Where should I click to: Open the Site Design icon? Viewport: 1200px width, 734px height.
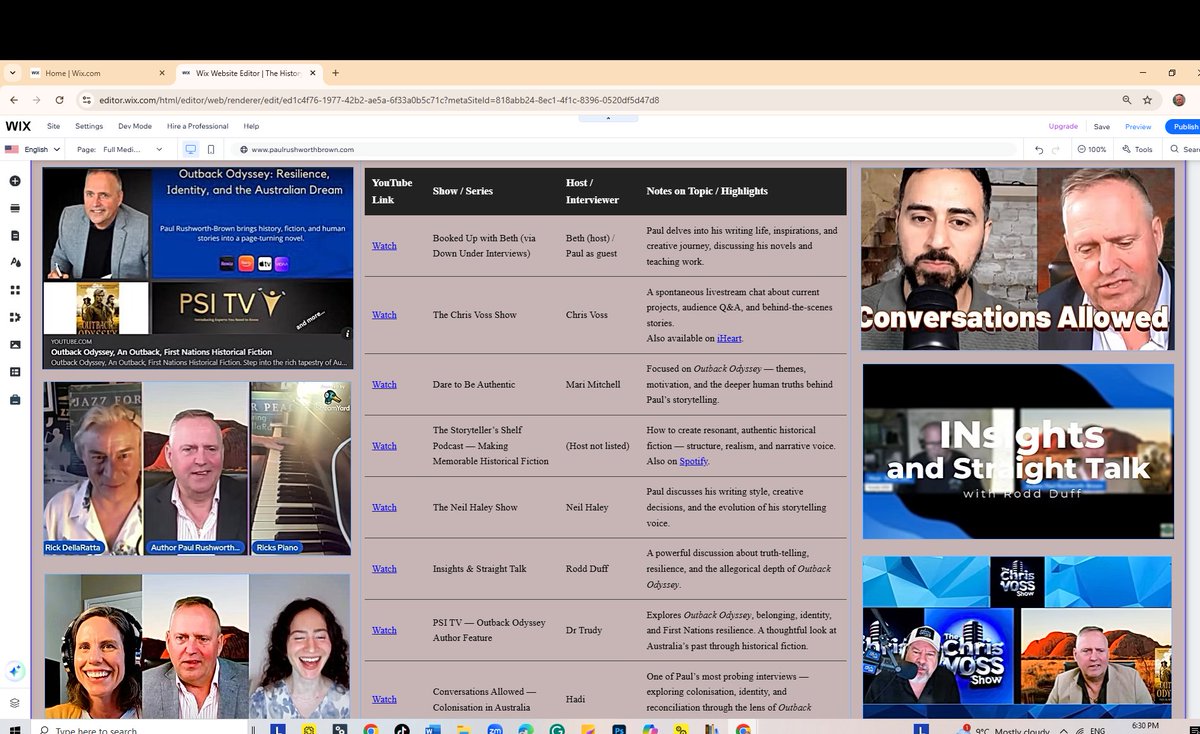15,263
